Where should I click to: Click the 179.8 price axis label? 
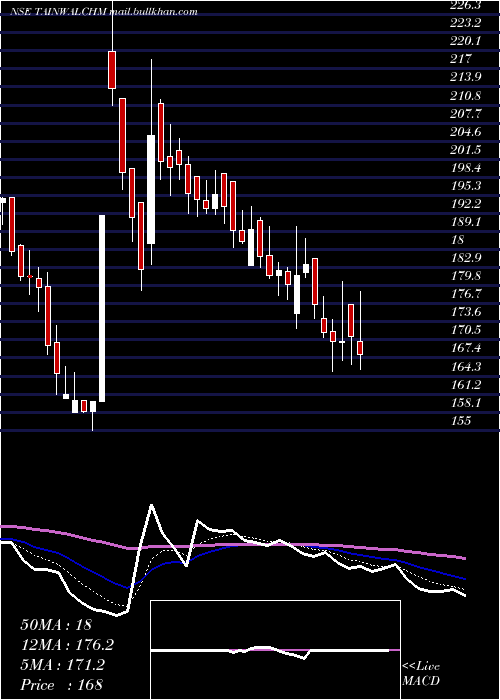click(x=465, y=276)
